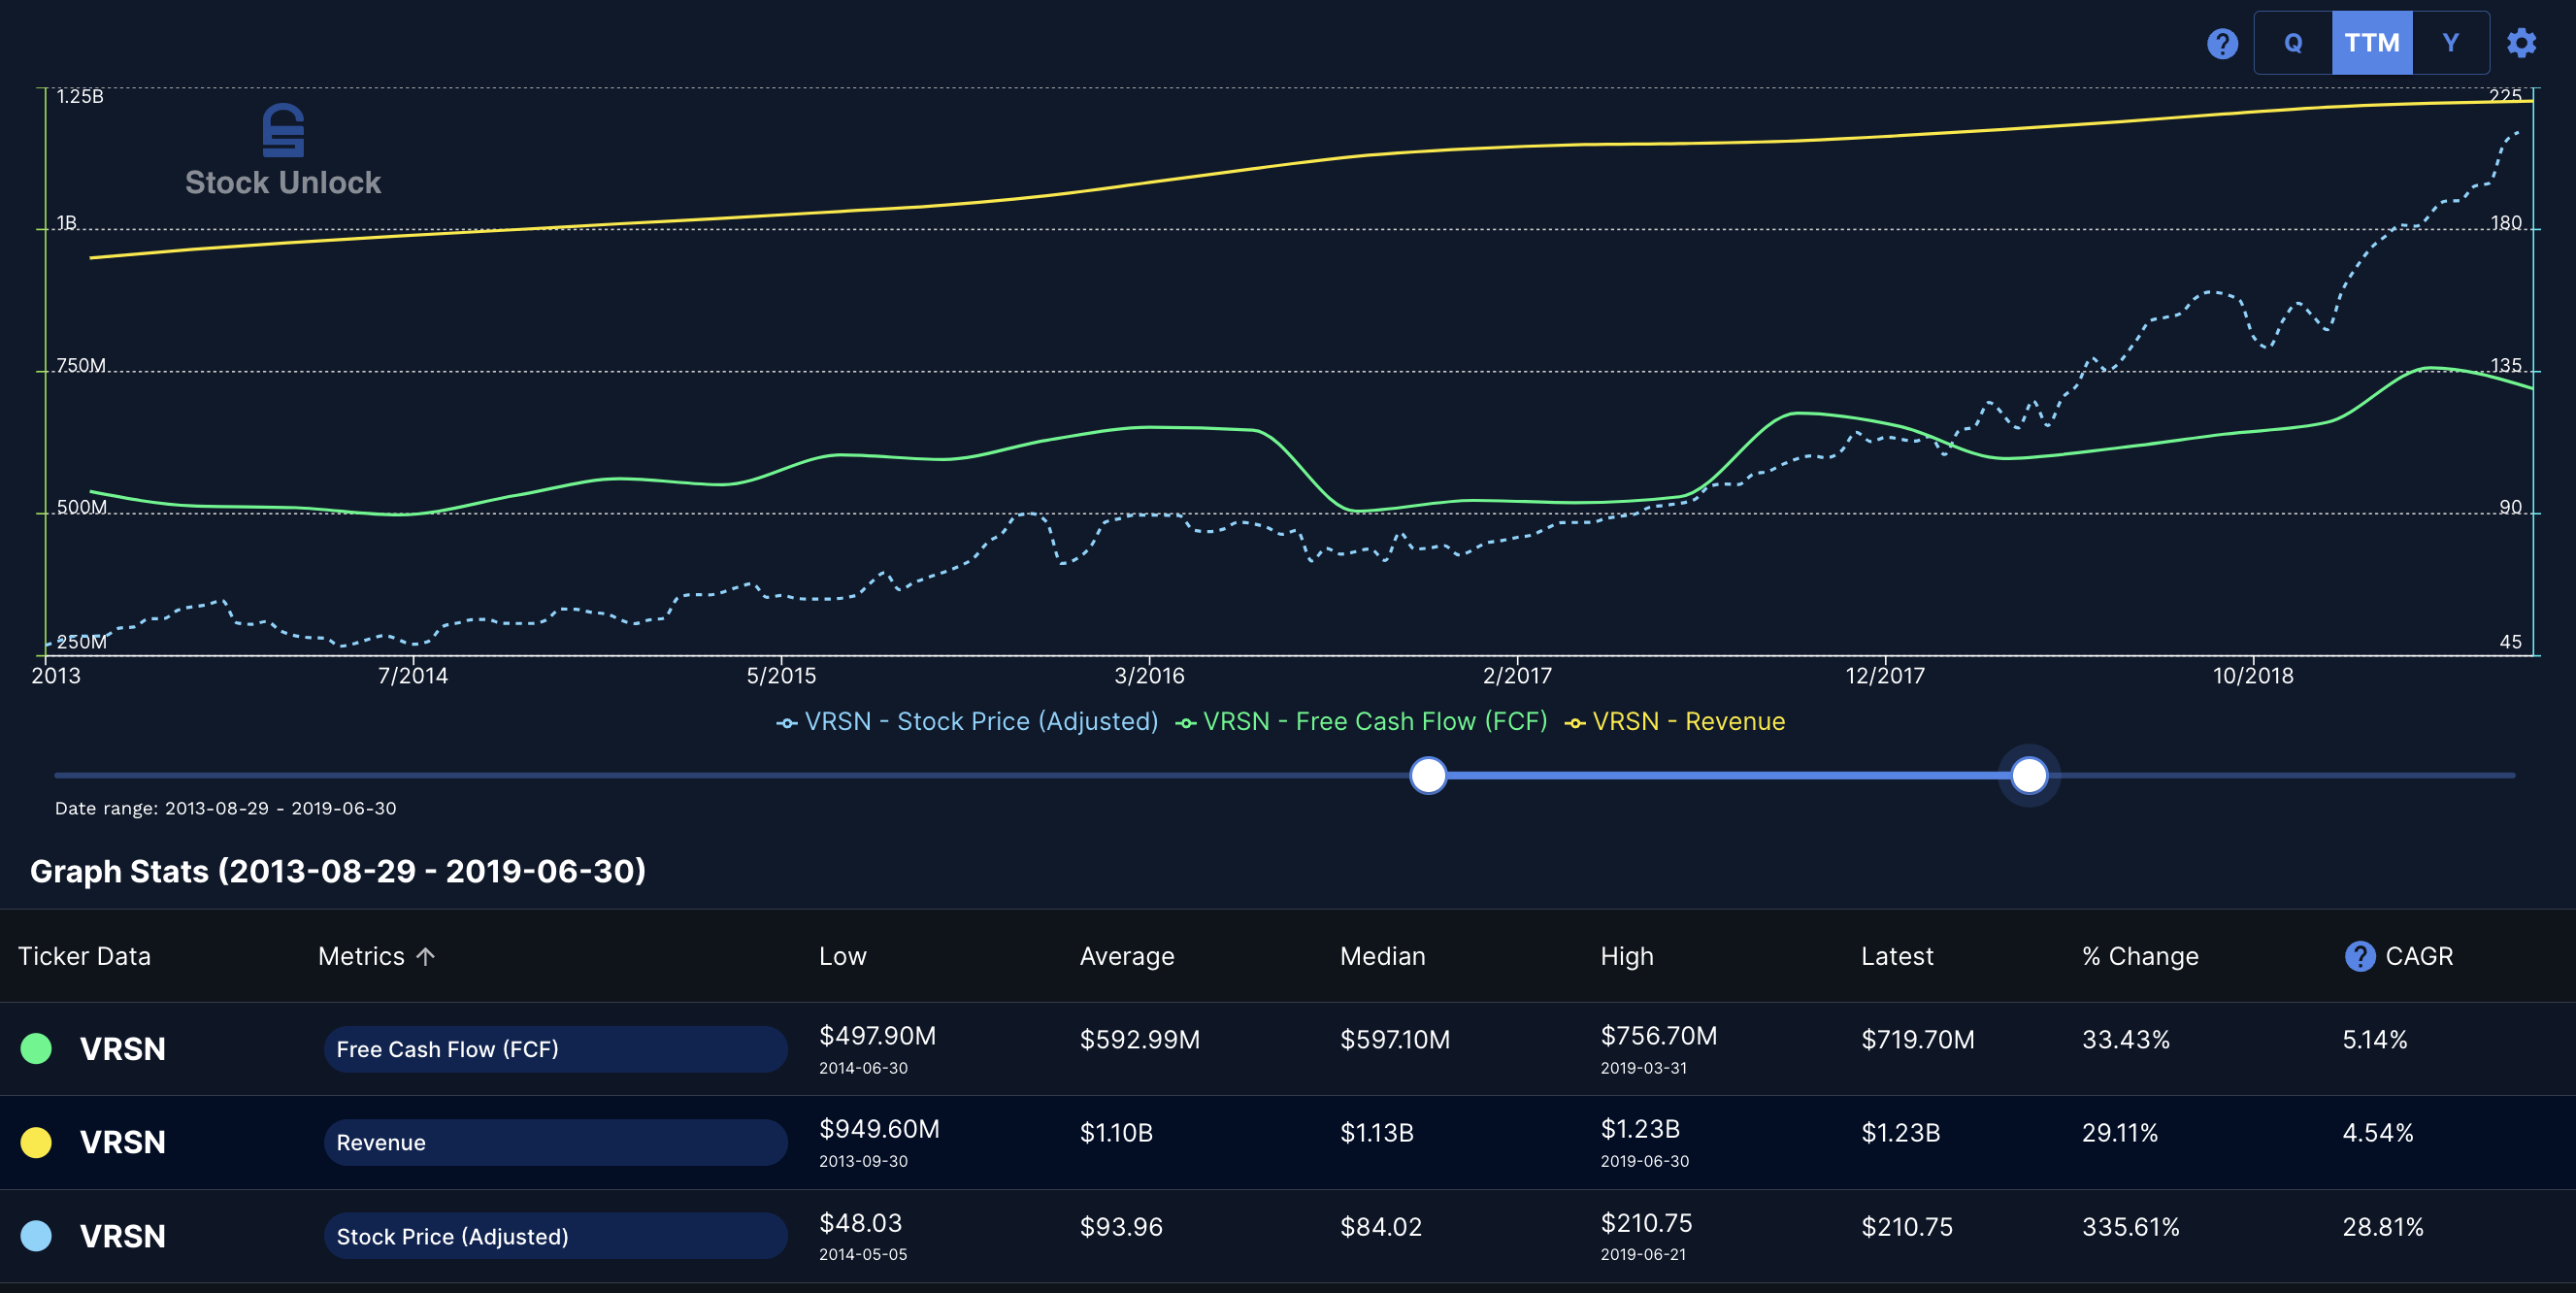Switch to yearly Y view
This screenshot has height=1293, width=2576.
2450,43
